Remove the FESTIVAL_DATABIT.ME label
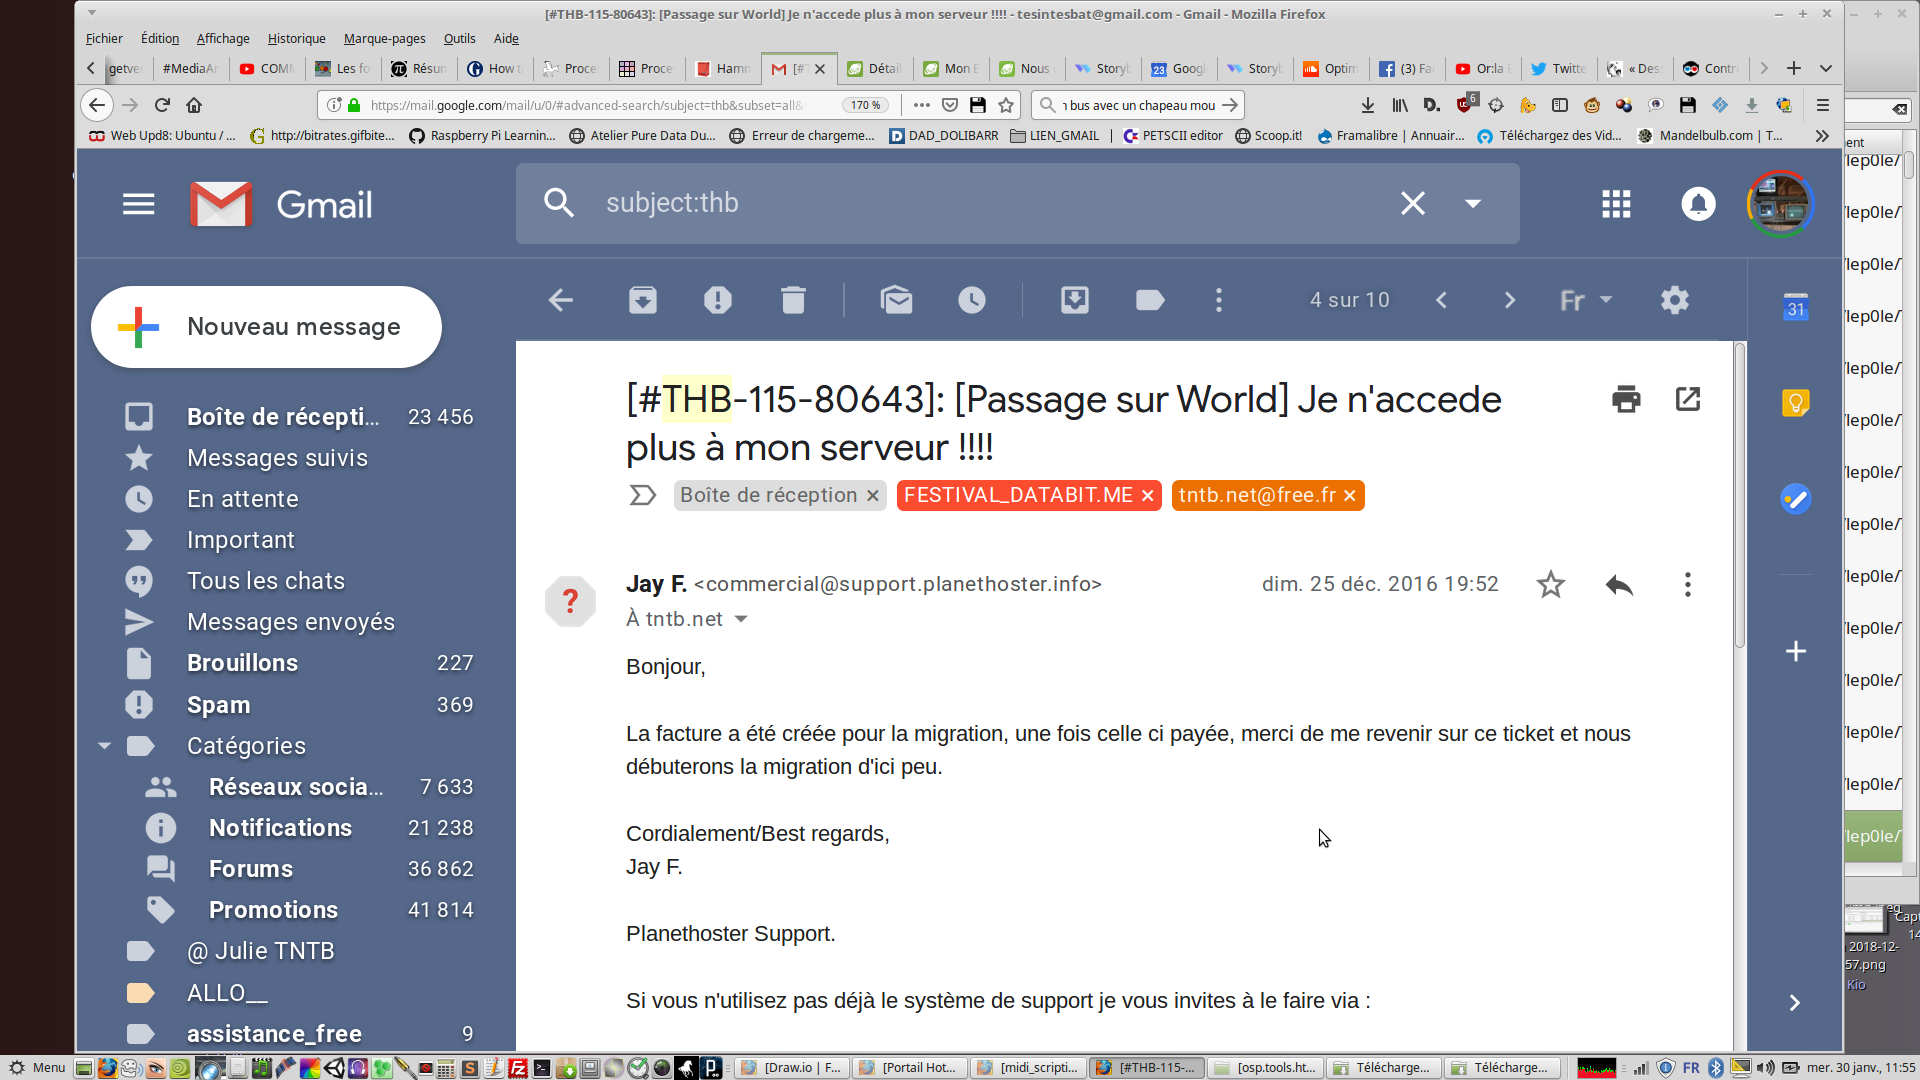1920x1080 pixels. click(x=1148, y=496)
